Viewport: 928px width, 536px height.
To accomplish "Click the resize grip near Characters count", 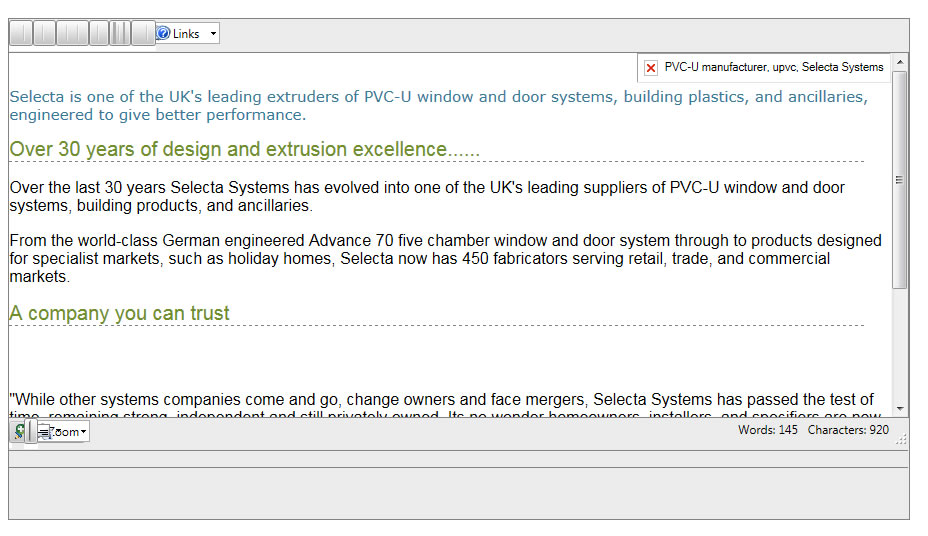I will [901, 439].
